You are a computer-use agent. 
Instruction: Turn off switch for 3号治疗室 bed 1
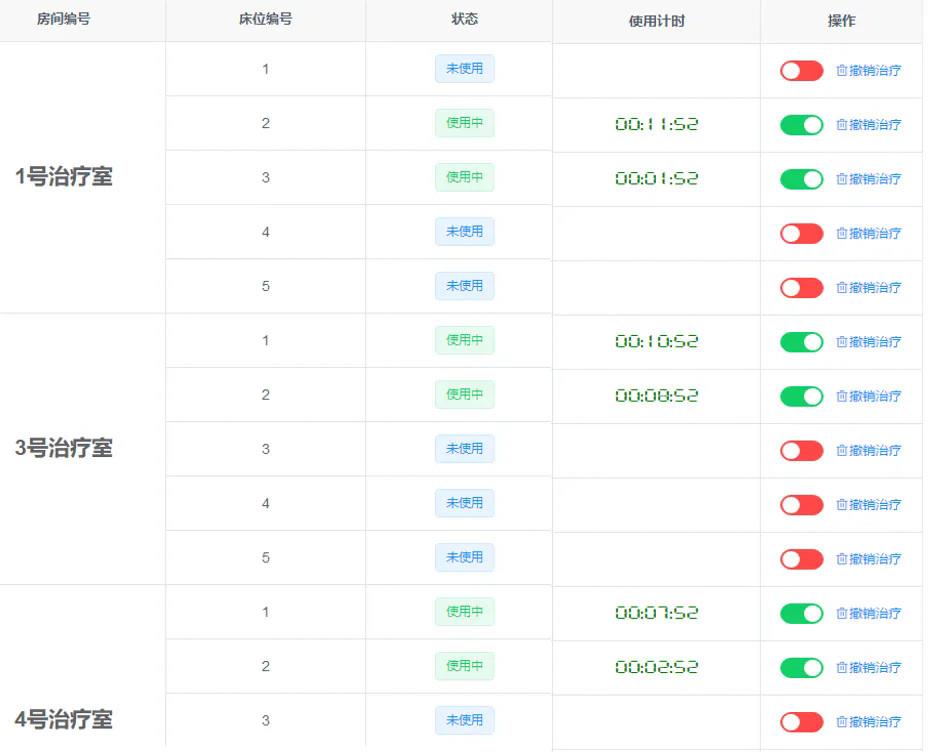tap(801, 342)
